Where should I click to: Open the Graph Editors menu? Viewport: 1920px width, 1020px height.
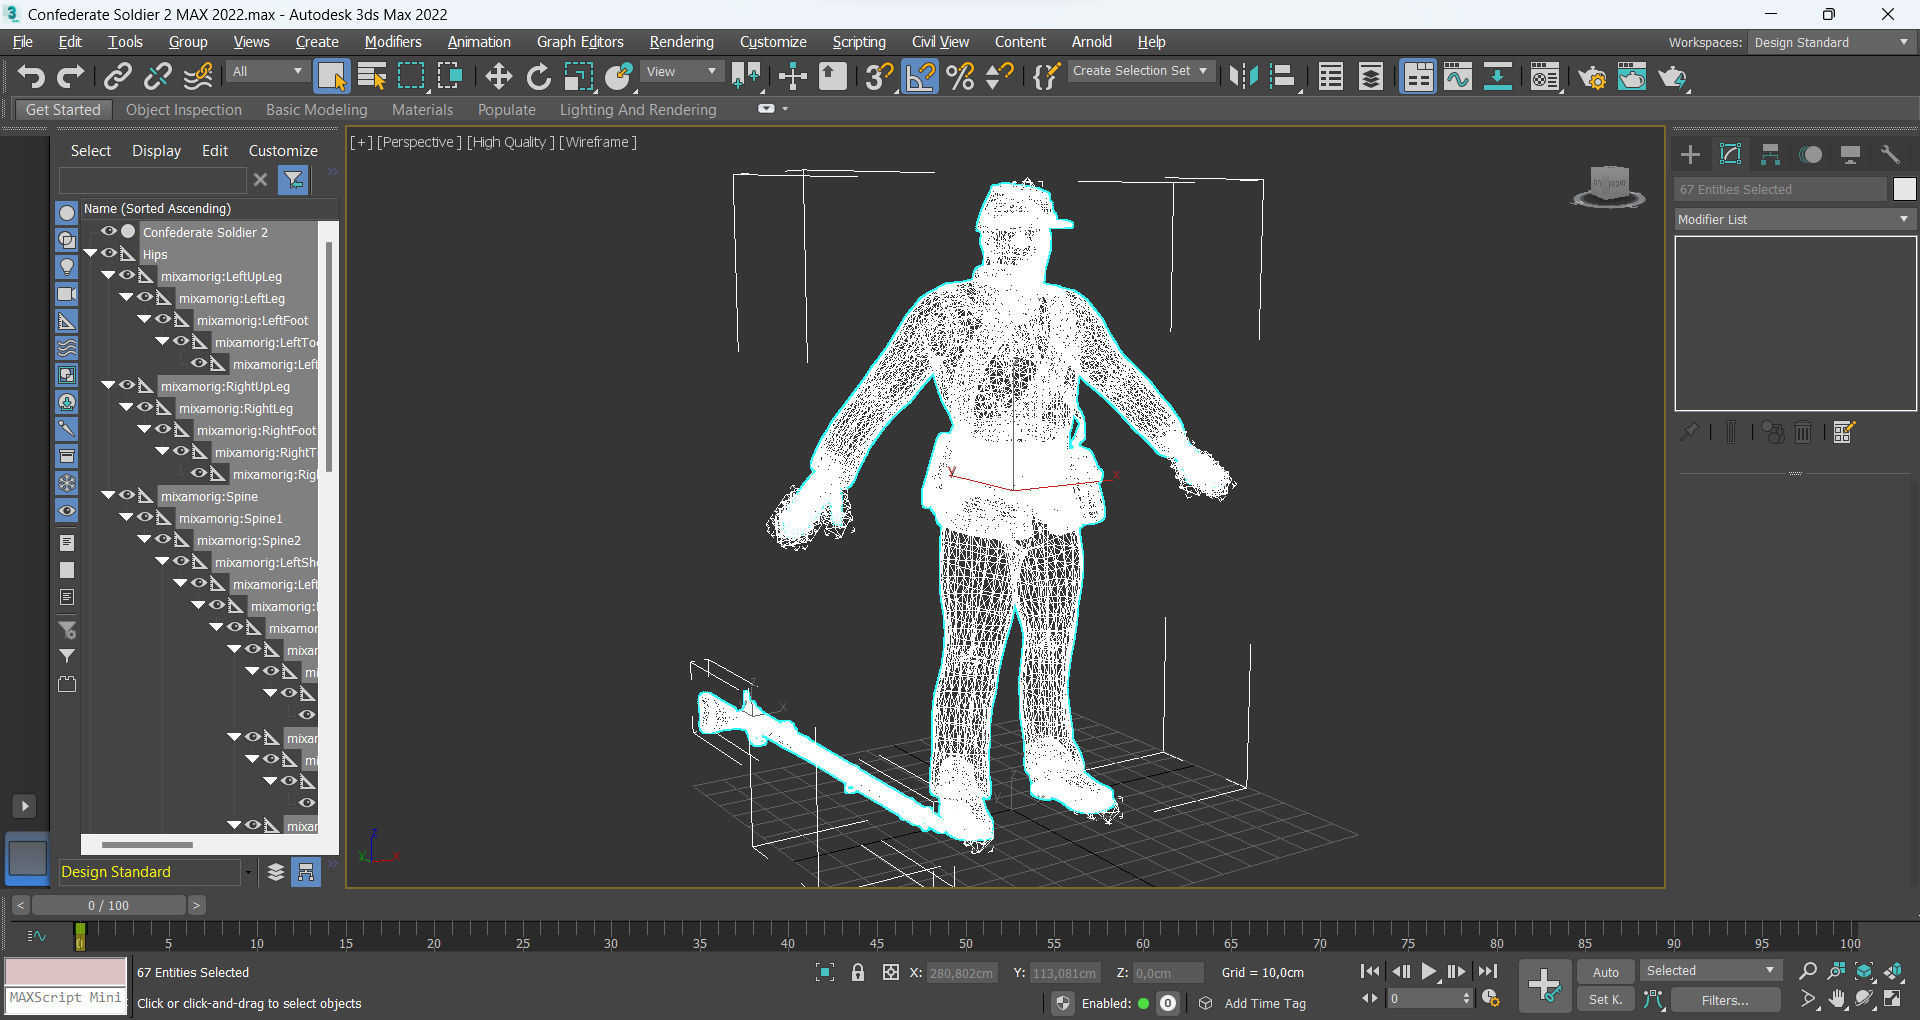tap(580, 42)
